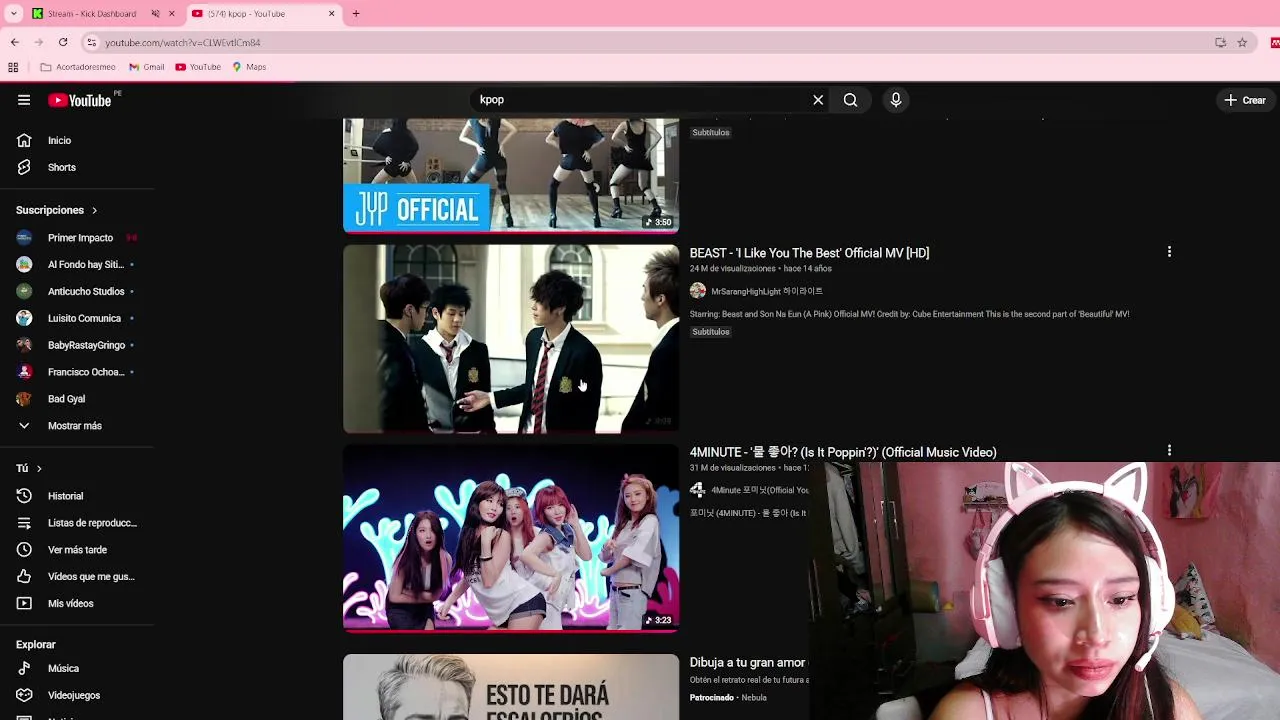Open the tab search dropdown
Image resolution: width=1280 pixels, height=720 pixels.
[14, 14]
